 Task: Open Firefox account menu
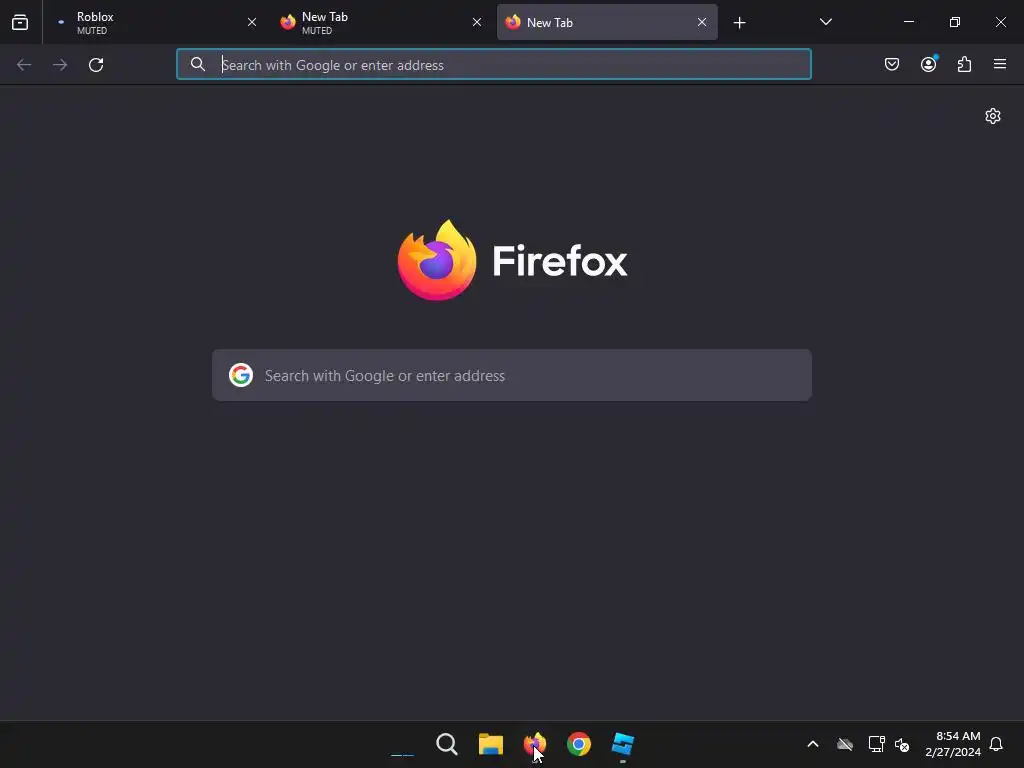pos(929,64)
